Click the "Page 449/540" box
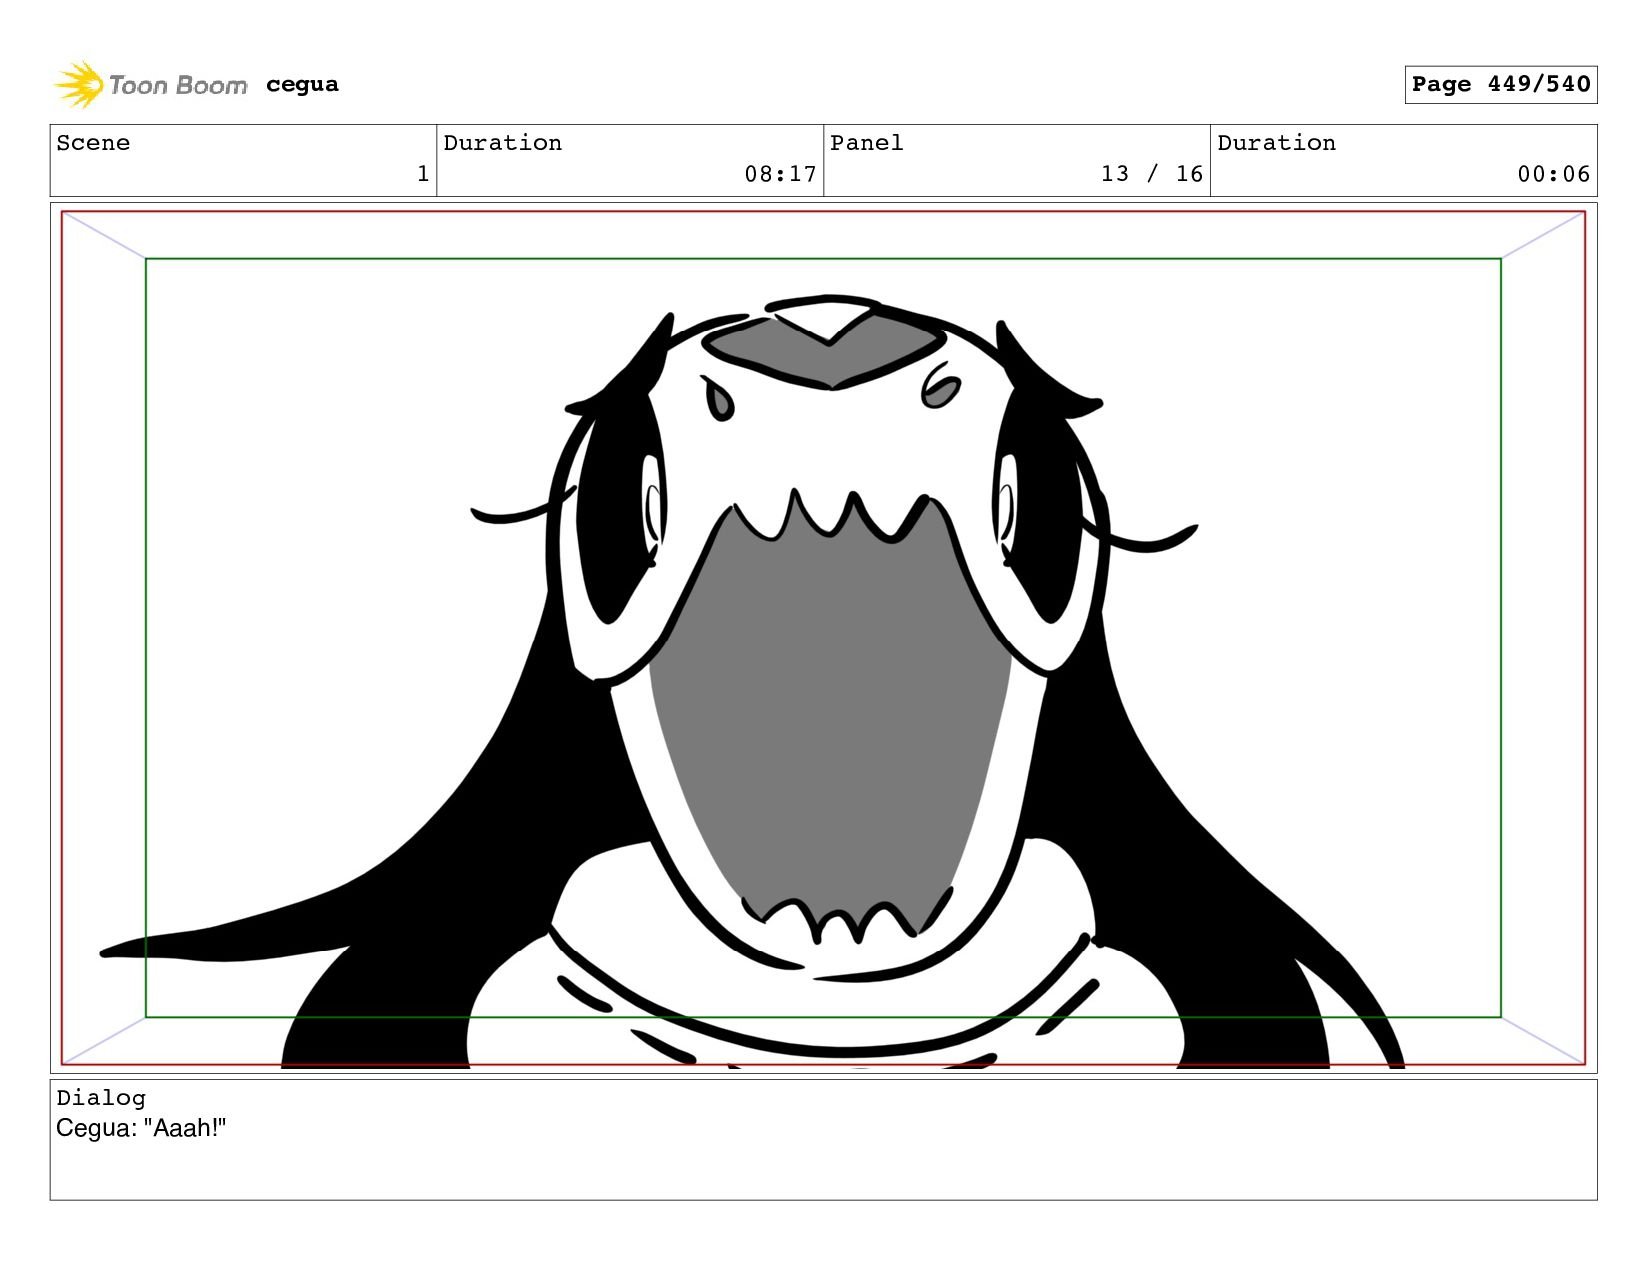The width and height of the screenshot is (1650, 1275). pyautogui.click(x=1500, y=84)
